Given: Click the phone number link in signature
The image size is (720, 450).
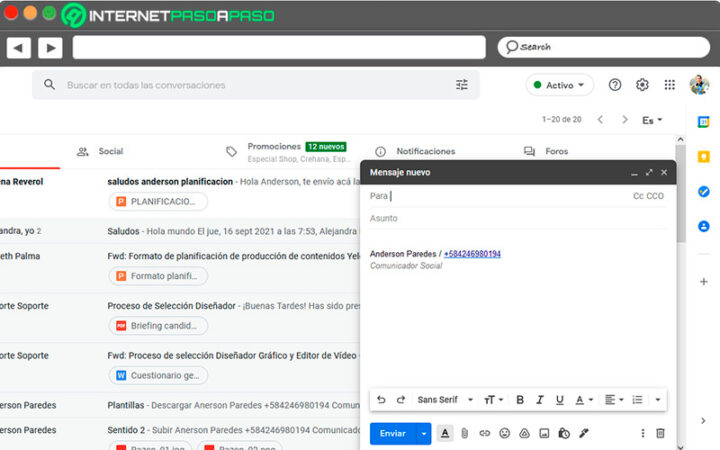Looking at the screenshot, I should [x=472, y=254].
